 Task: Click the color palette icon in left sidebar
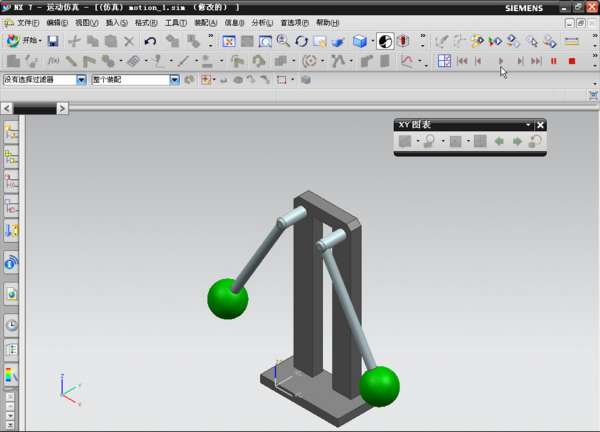[11, 376]
